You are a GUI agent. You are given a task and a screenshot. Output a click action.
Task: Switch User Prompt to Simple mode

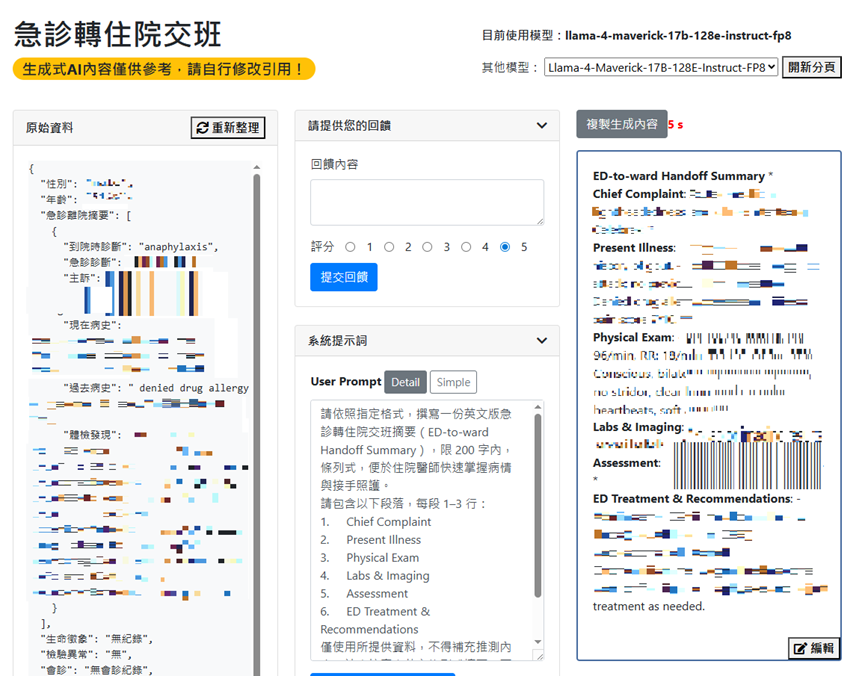[455, 382]
